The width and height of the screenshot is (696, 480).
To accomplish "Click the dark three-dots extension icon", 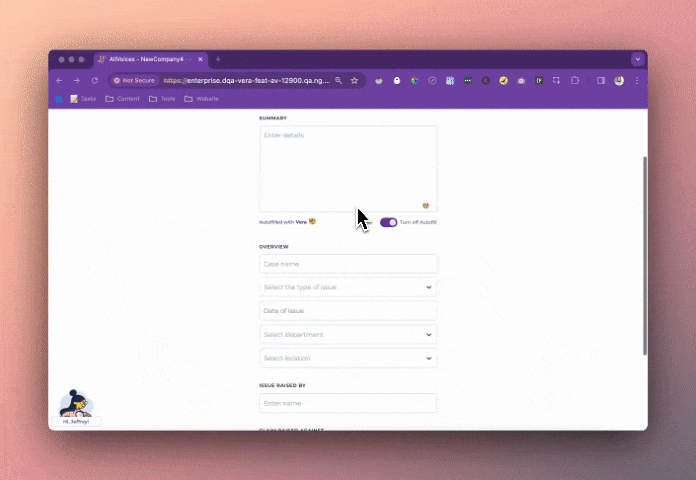I will (x=468, y=80).
